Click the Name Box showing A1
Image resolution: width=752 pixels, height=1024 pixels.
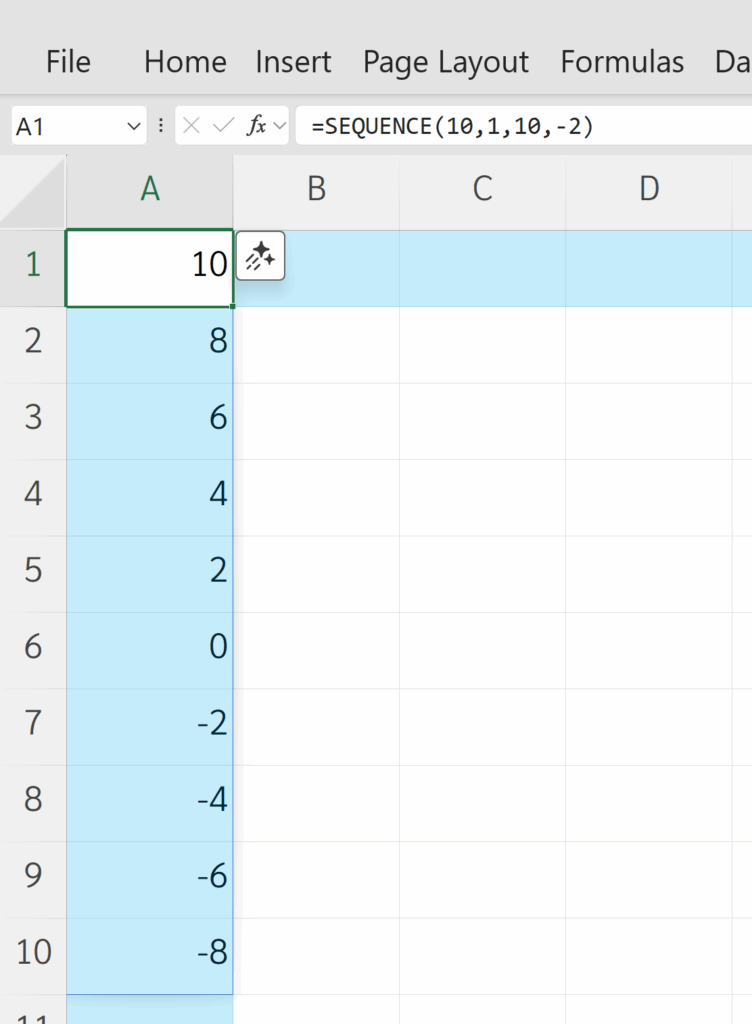click(65, 127)
